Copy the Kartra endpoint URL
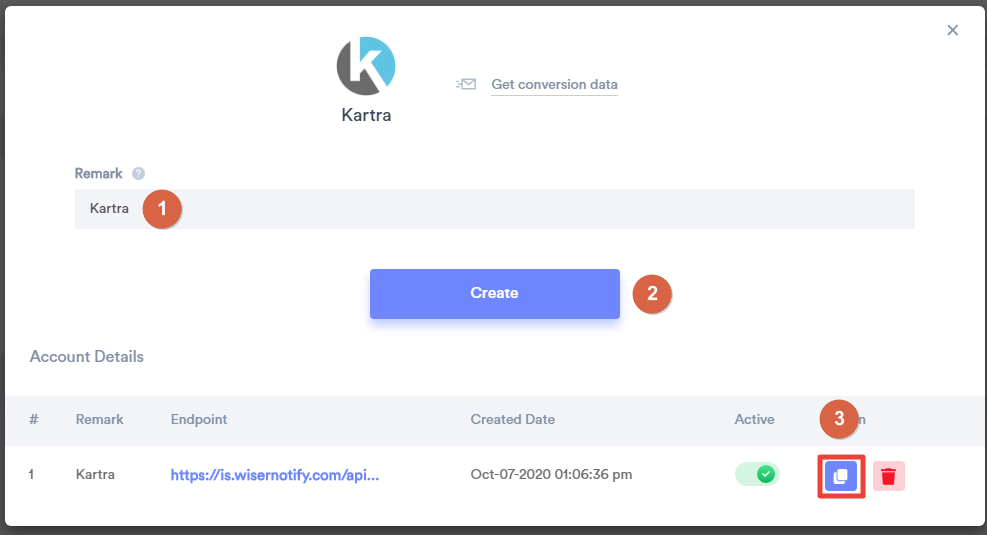Viewport: 987px width, 535px height. coord(841,476)
